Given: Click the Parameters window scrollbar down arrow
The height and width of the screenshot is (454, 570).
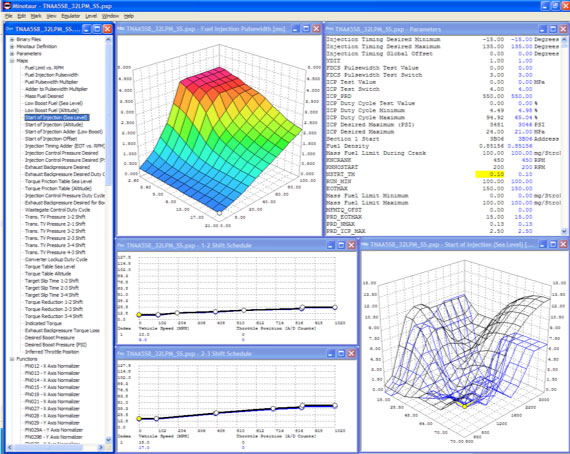Looking at the screenshot, I should (x=564, y=231).
